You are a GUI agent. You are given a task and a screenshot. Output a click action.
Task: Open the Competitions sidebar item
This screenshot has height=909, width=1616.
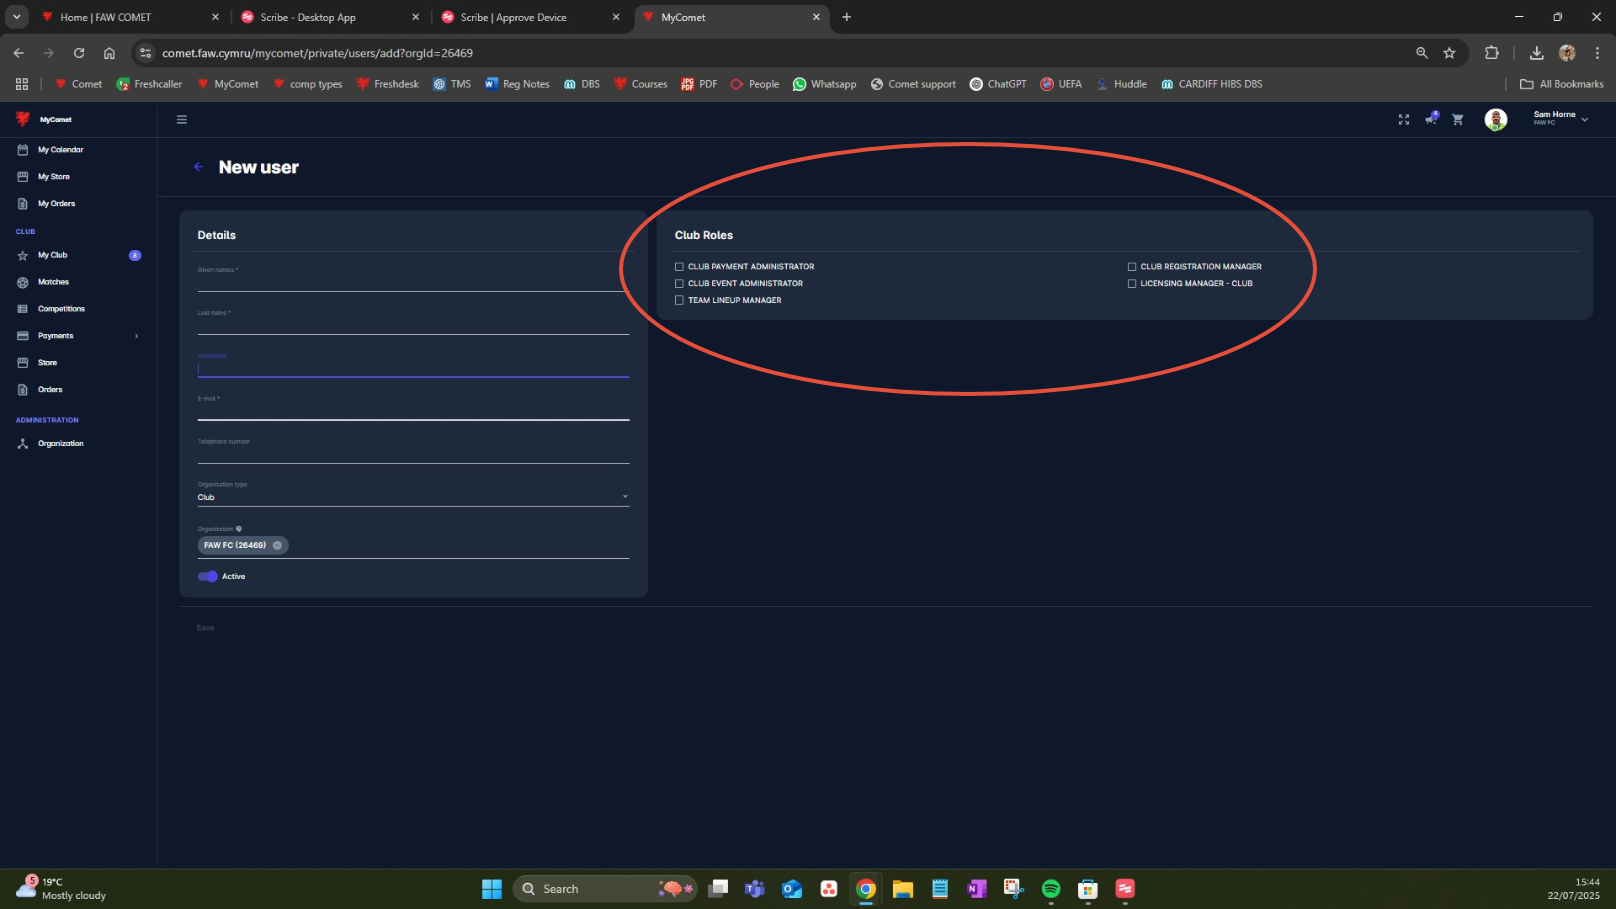(61, 309)
